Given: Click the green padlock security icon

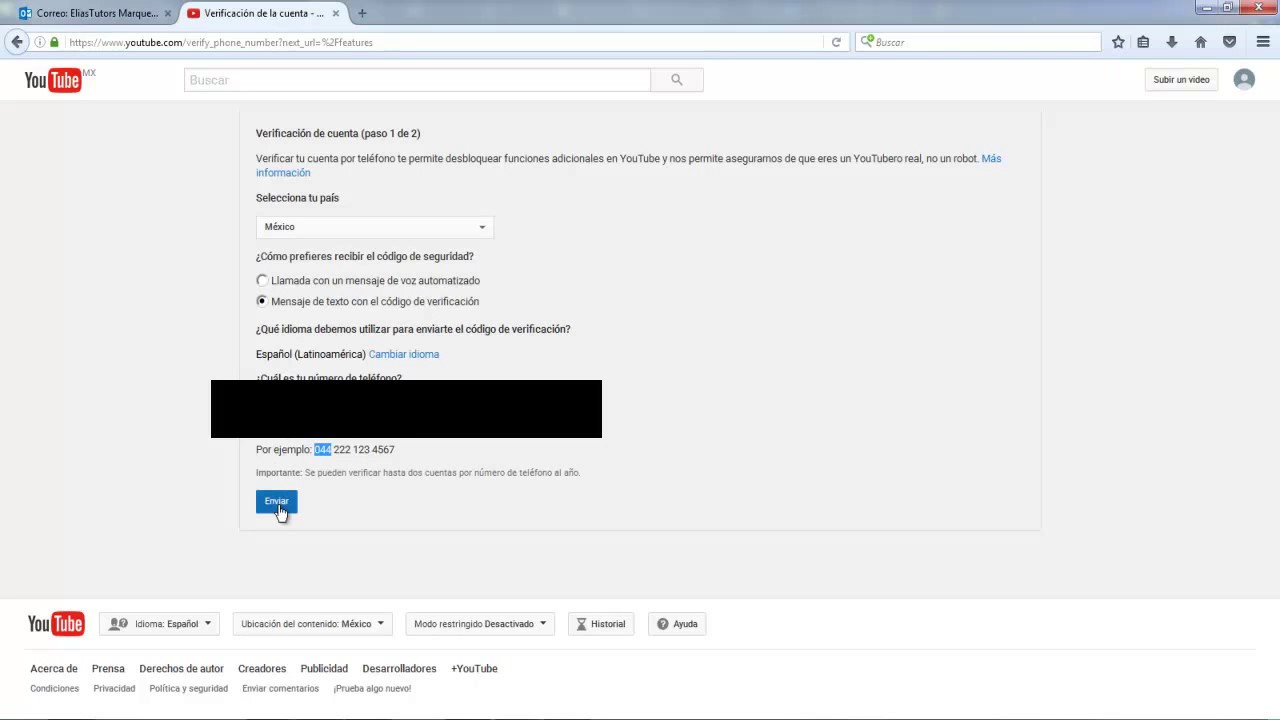Looking at the screenshot, I should (x=54, y=42).
